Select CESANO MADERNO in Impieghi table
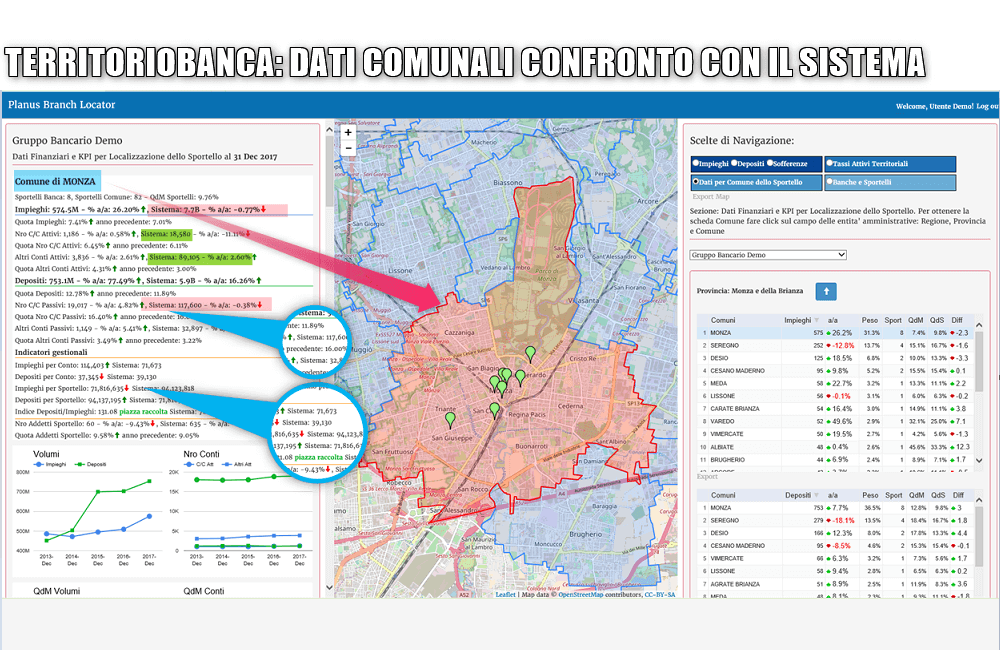1000x650 pixels. tap(834, 371)
